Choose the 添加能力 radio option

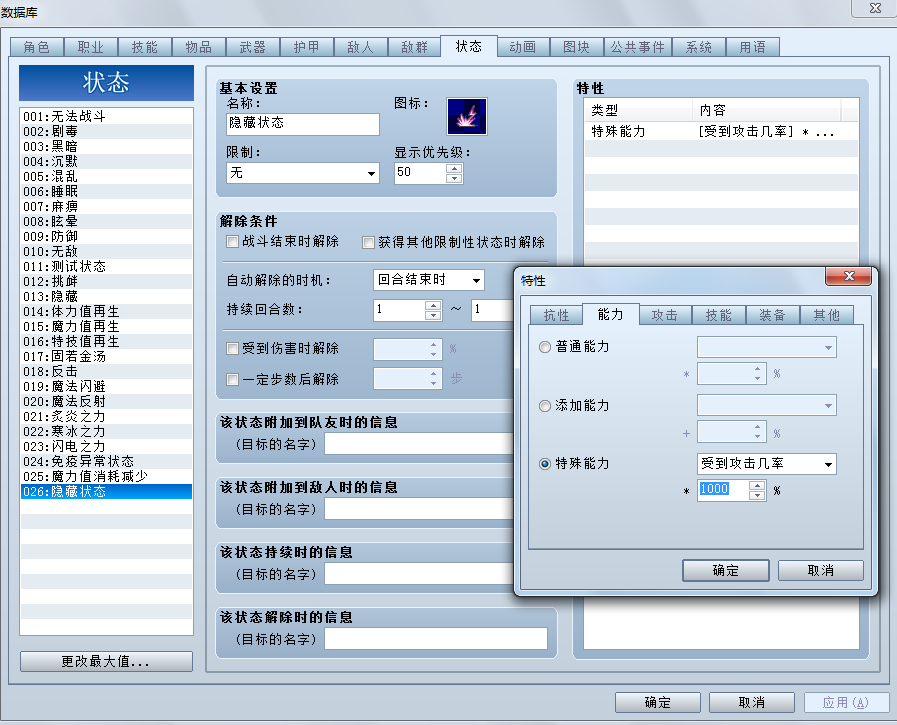tap(545, 406)
